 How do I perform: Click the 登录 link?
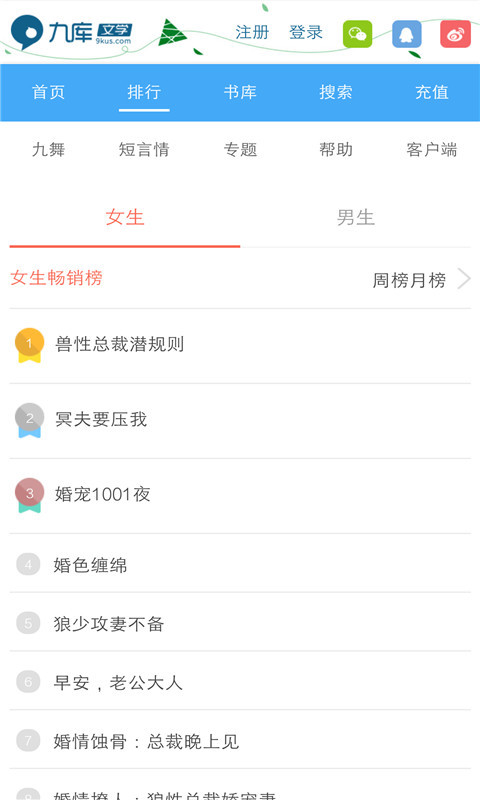coord(306,33)
